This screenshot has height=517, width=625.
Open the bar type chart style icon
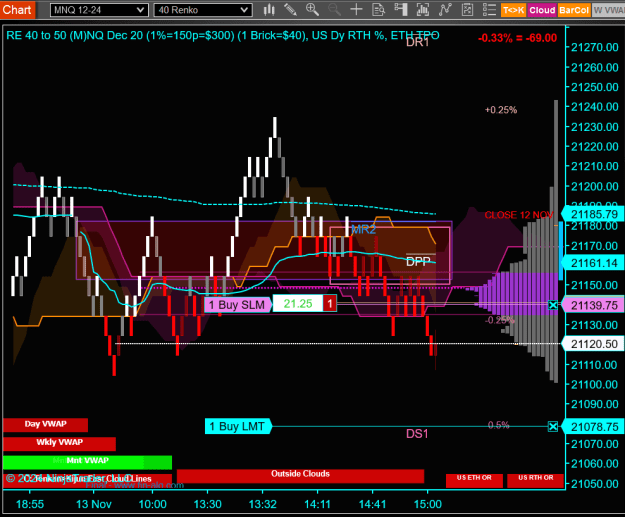269,10
